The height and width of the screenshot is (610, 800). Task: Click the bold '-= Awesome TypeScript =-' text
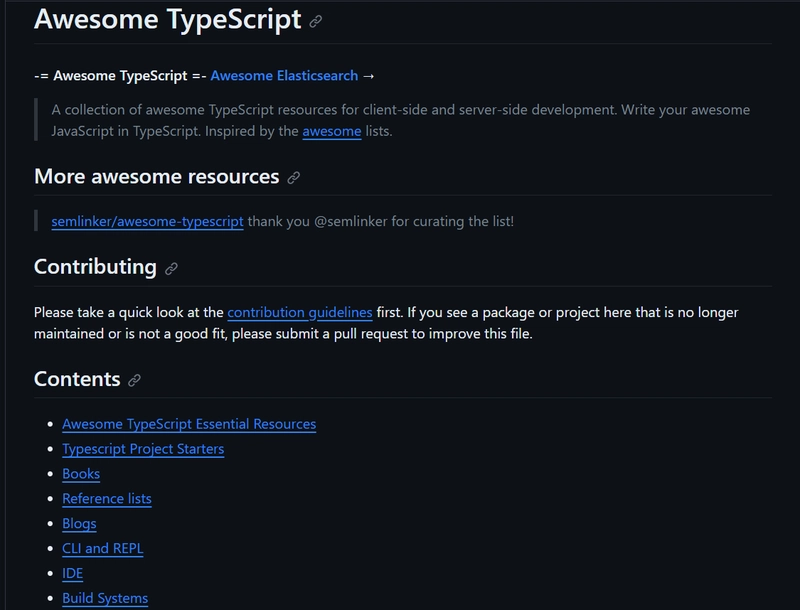(120, 75)
